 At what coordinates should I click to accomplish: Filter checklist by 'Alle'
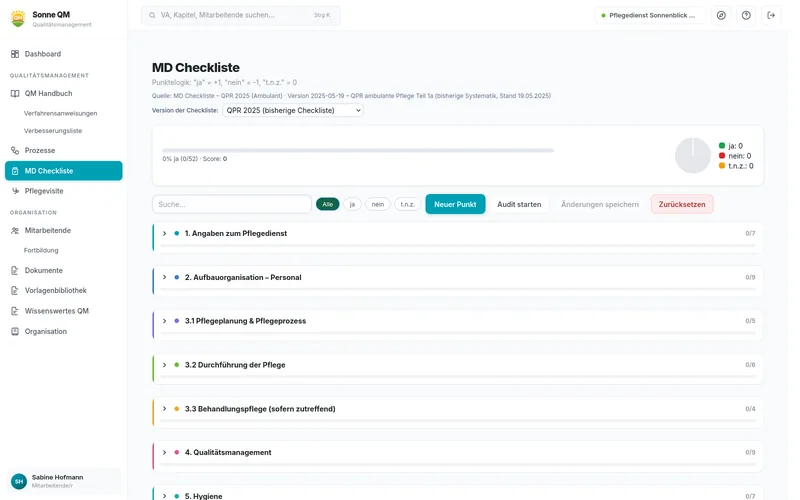click(328, 204)
